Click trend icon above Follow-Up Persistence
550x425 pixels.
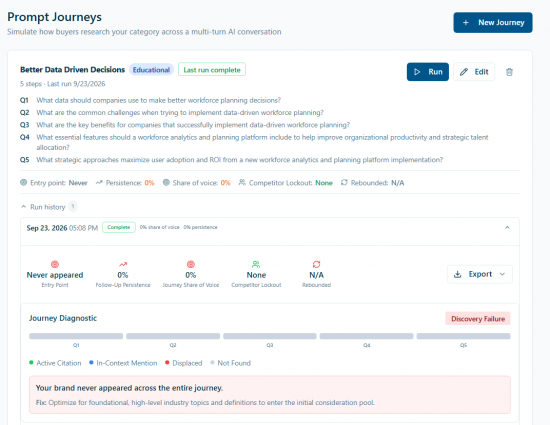(x=123, y=264)
